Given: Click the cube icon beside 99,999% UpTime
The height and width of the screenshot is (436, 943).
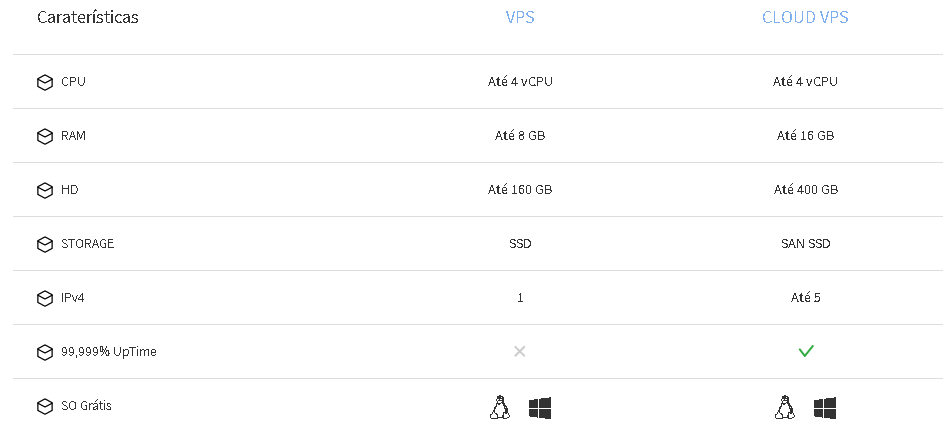Looking at the screenshot, I should pos(45,352).
